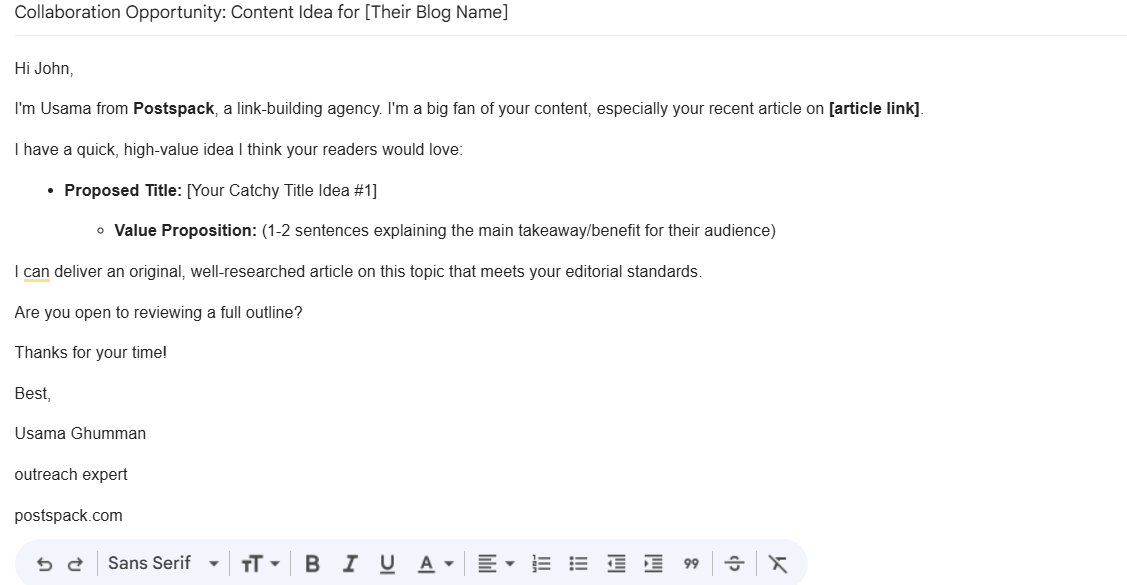The image size is (1127, 585).
Task: Toggle italic formatting
Action: coord(349,564)
